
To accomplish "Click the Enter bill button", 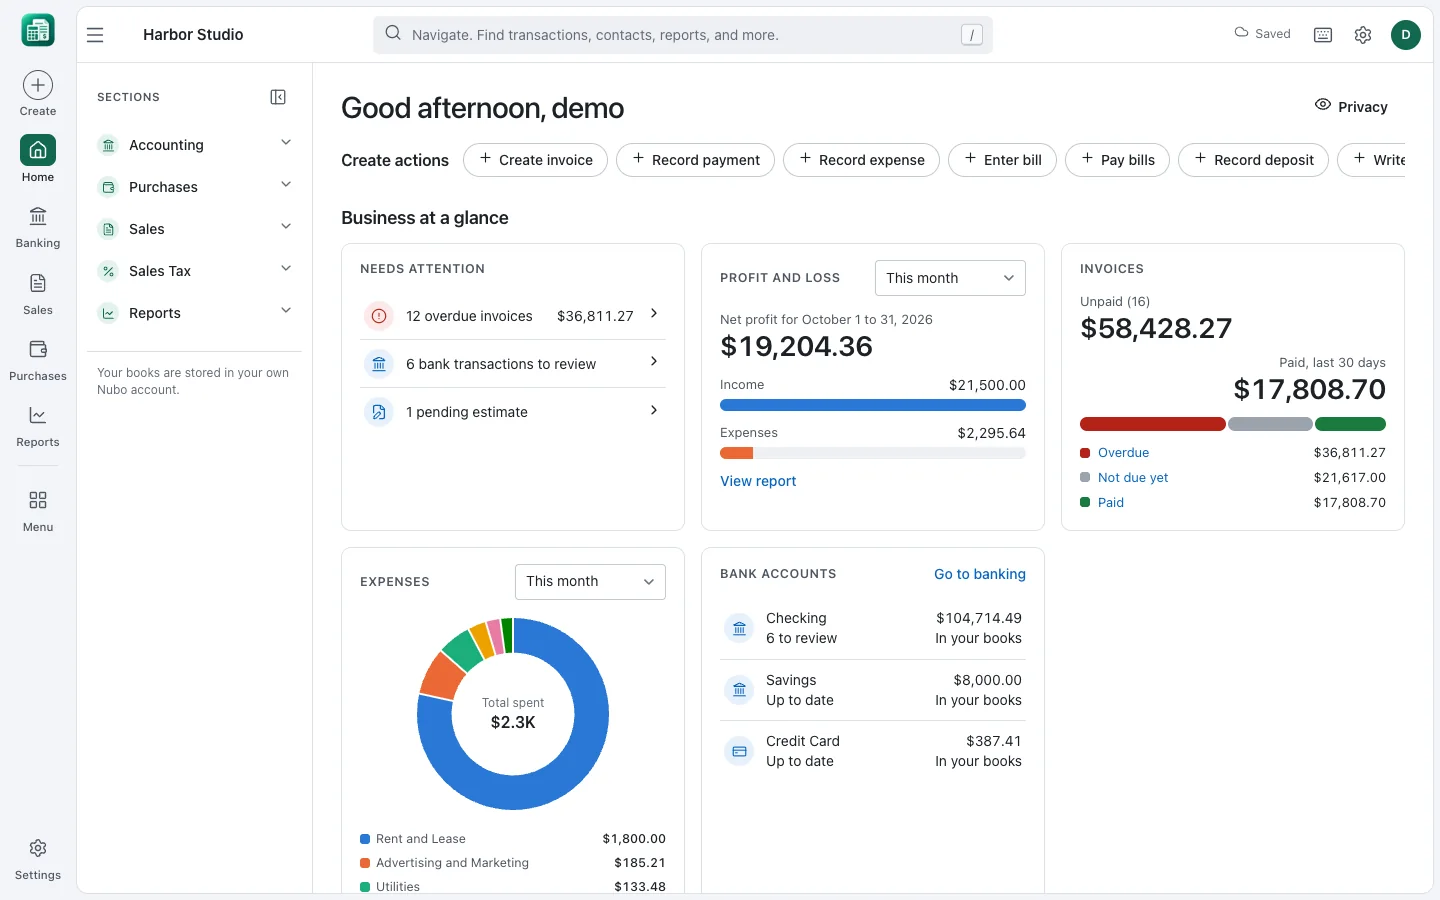I will click(1002, 160).
